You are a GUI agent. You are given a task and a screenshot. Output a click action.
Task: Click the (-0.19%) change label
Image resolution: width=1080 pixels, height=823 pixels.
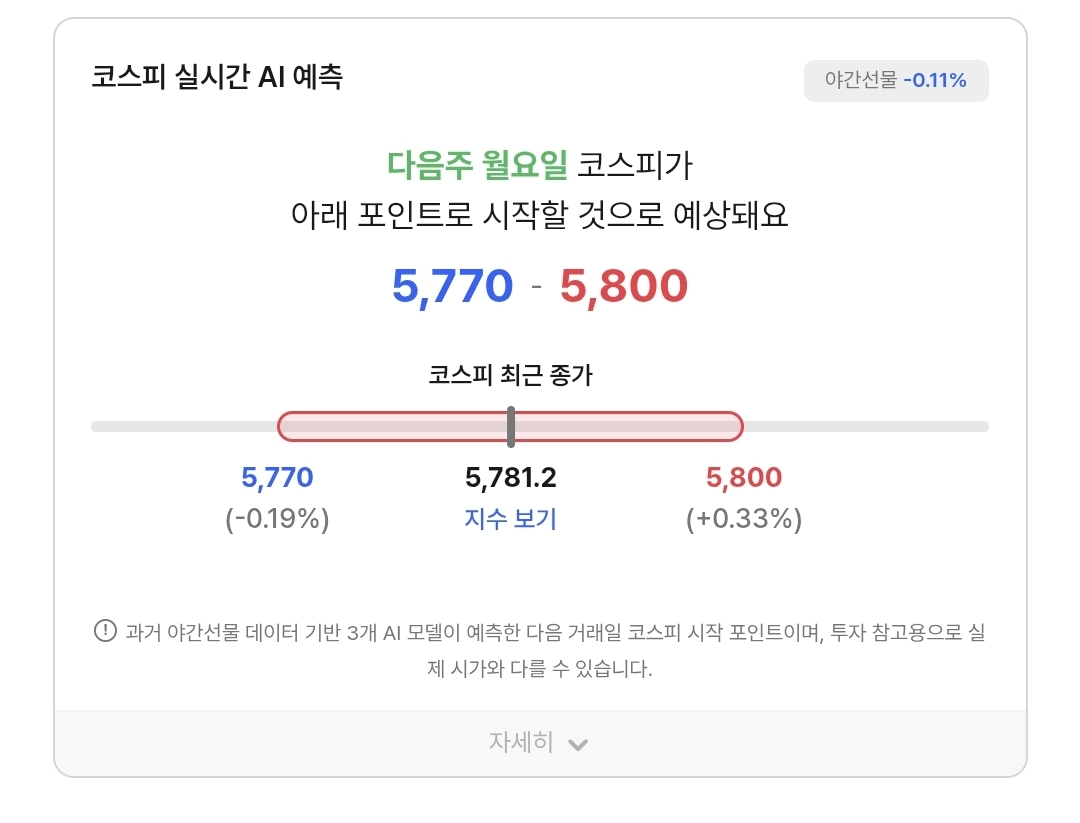point(277,519)
